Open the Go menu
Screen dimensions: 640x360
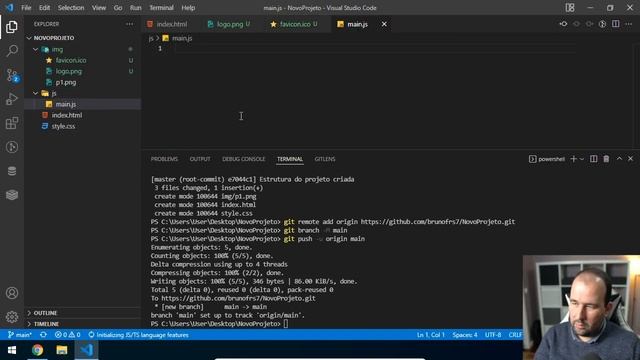pos(118,8)
